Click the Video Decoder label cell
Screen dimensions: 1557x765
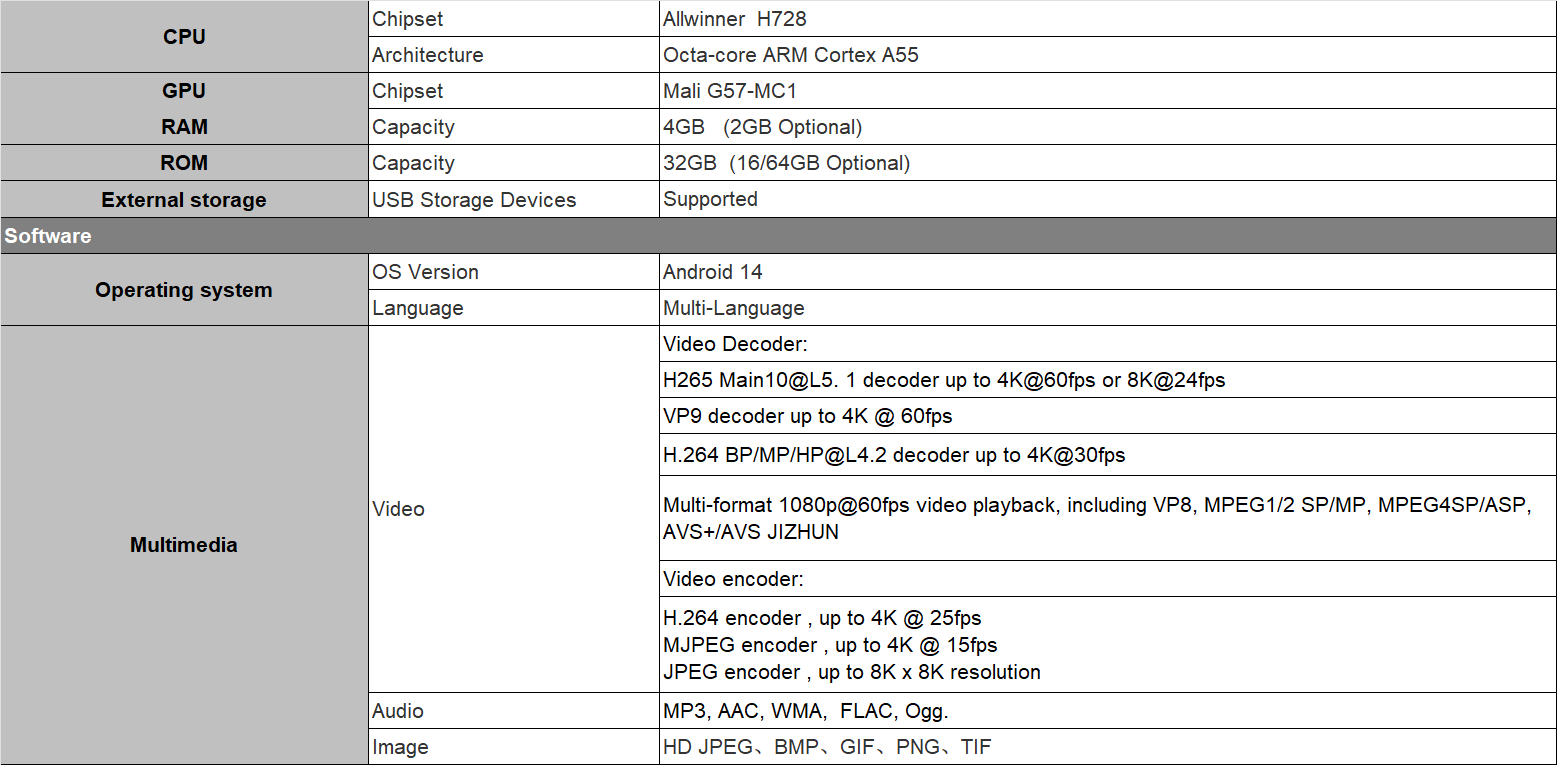coord(1108,344)
